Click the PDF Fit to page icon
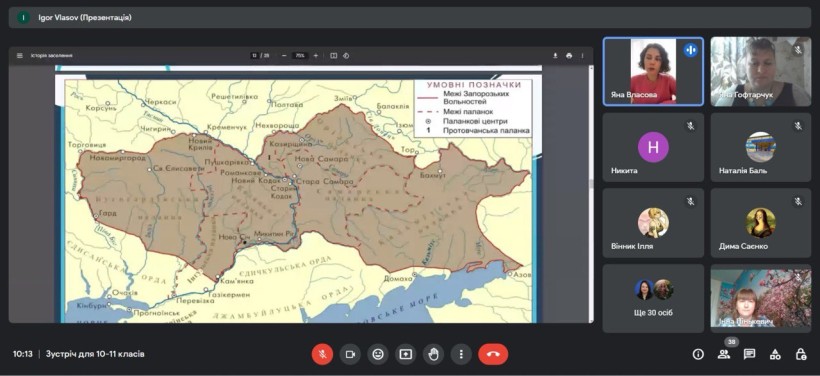Screen dimensions: 820x376 tap(334, 55)
